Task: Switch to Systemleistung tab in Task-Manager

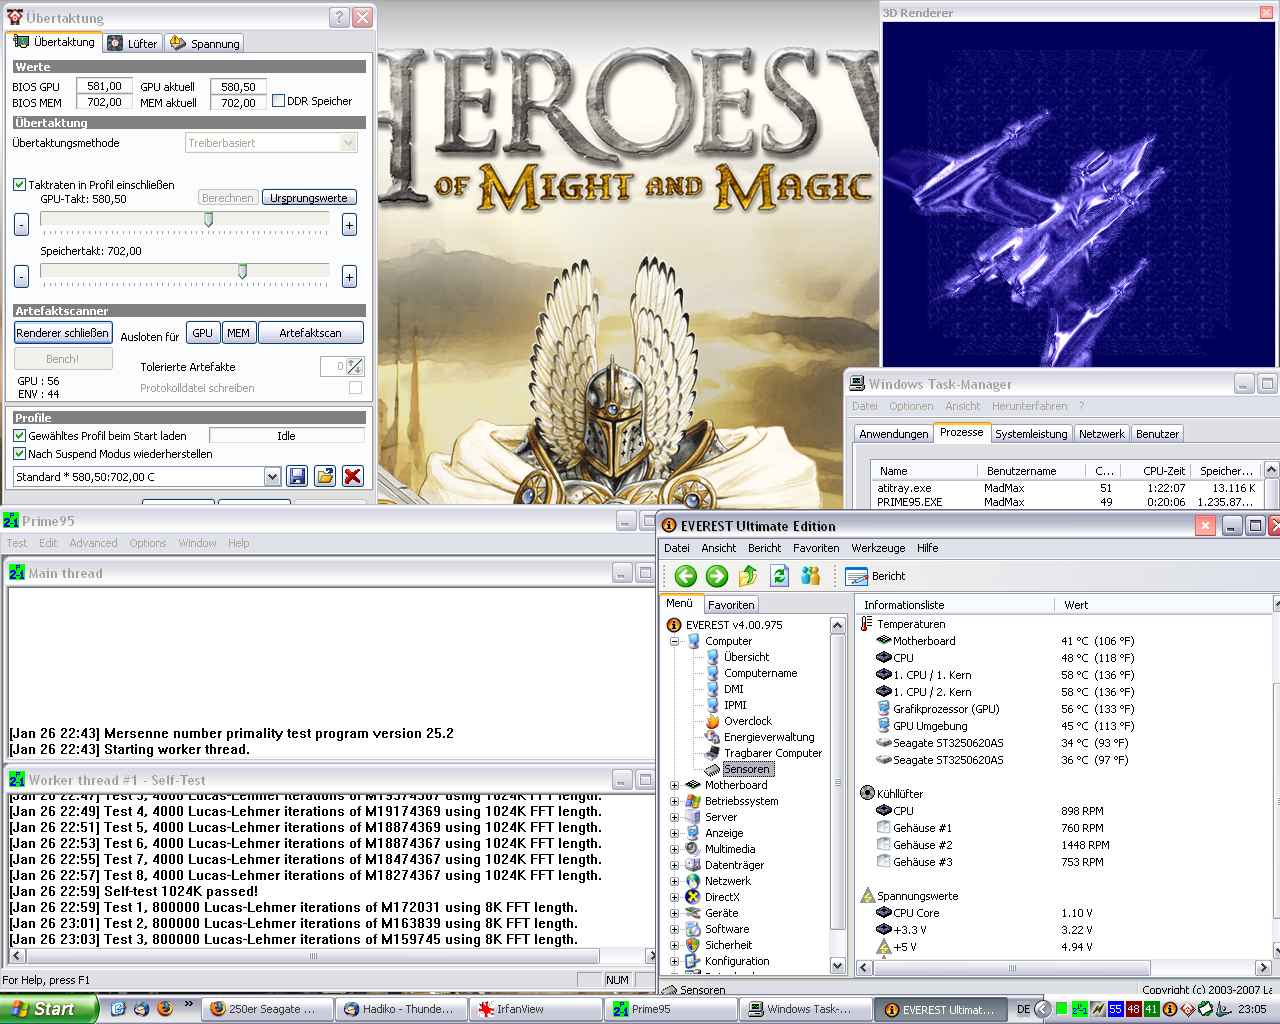Action: [x=1030, y=433]
